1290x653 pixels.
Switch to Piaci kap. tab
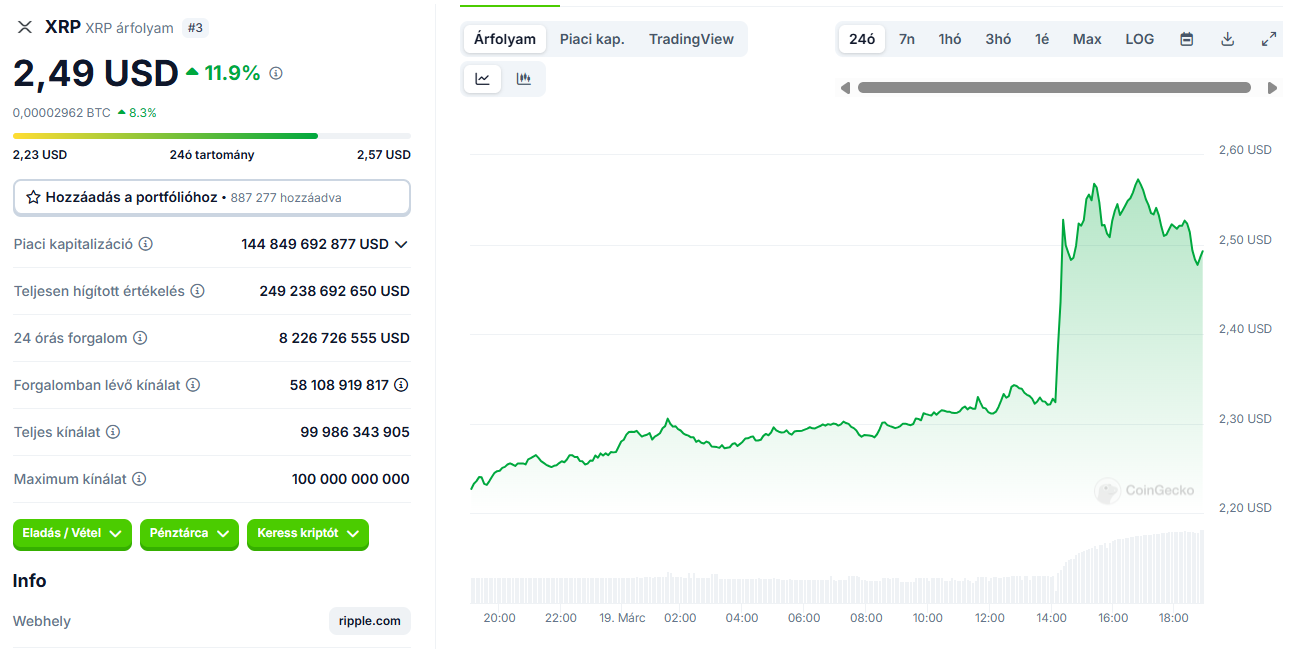point(592,39)
